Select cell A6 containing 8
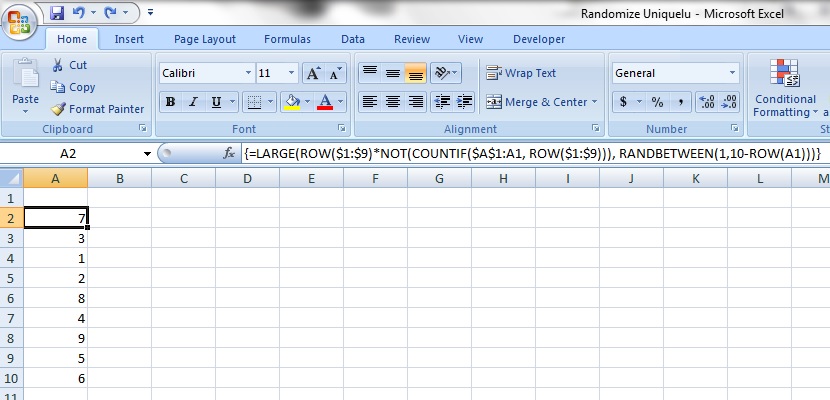 (x=55, y=299)
